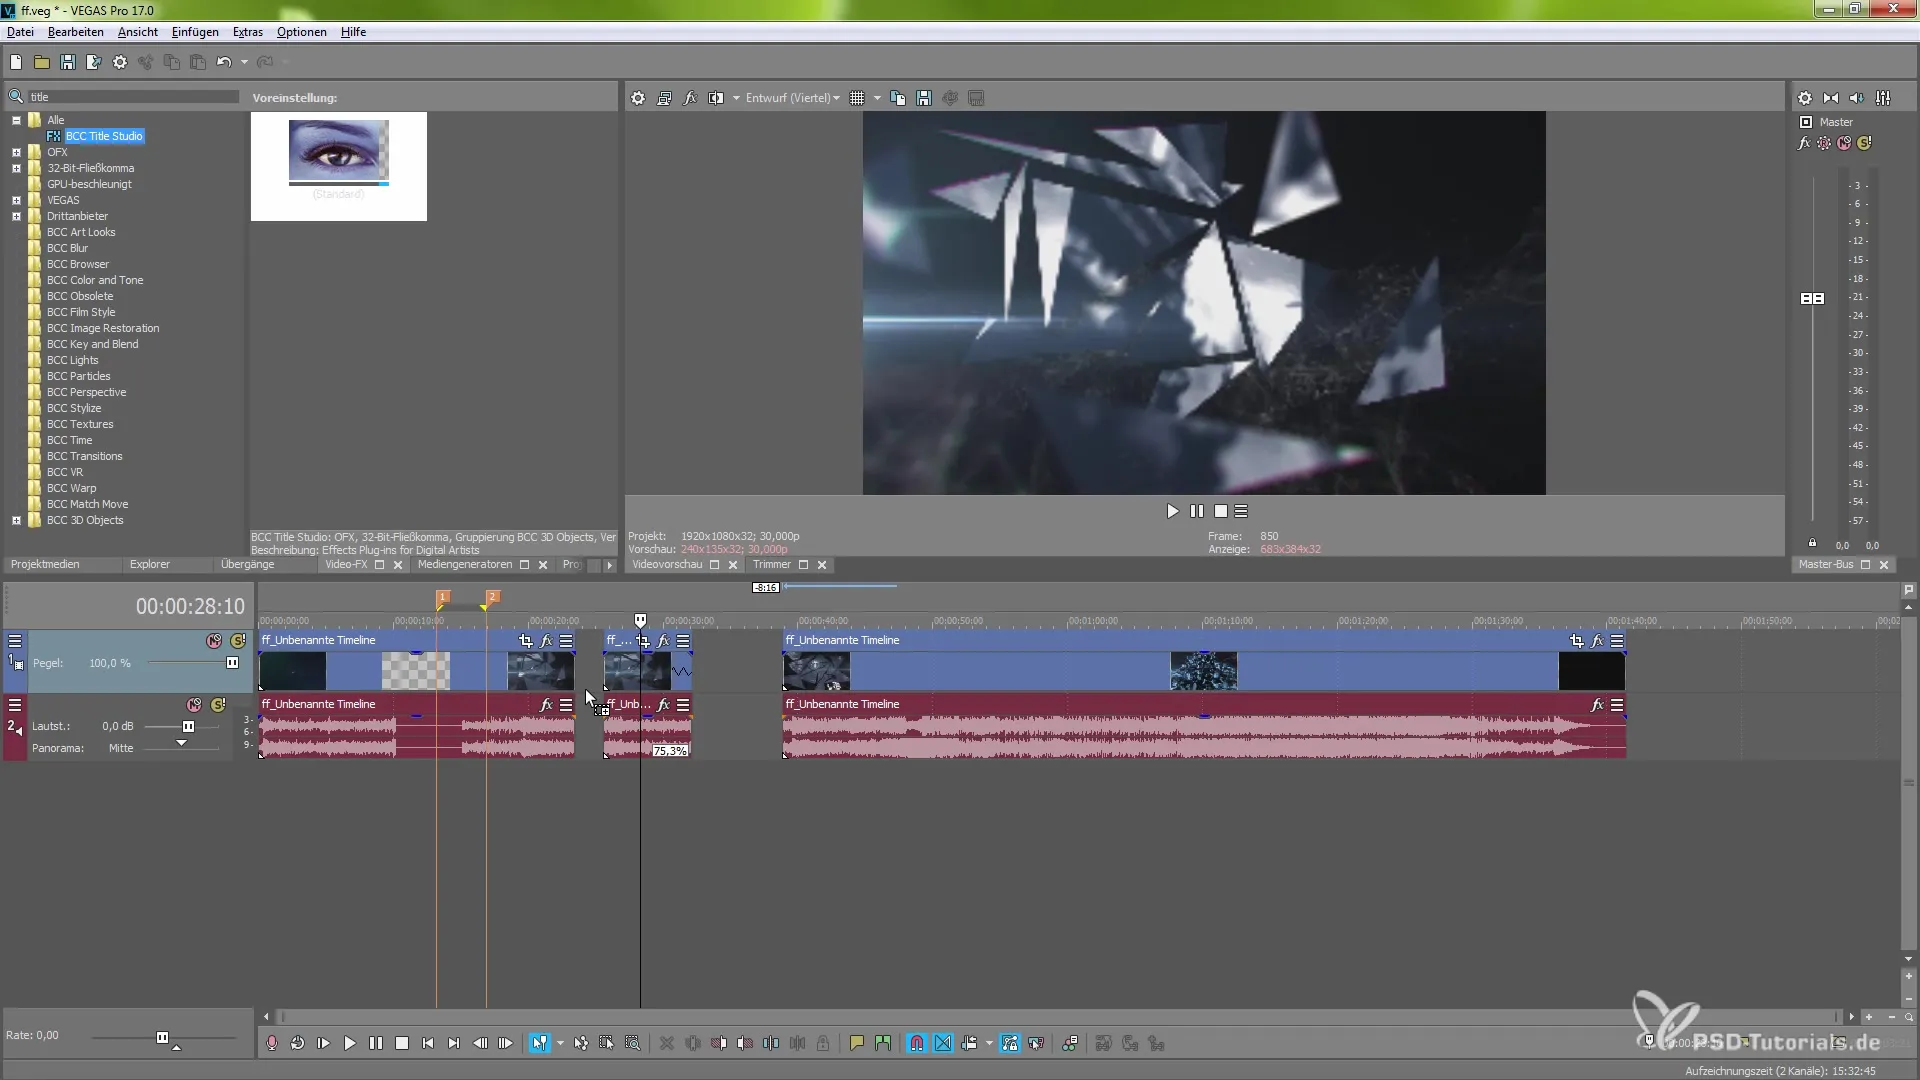1920x1080 pixels.
Task: Toggle snapping magnet button
Action: tap(917, 1043)
